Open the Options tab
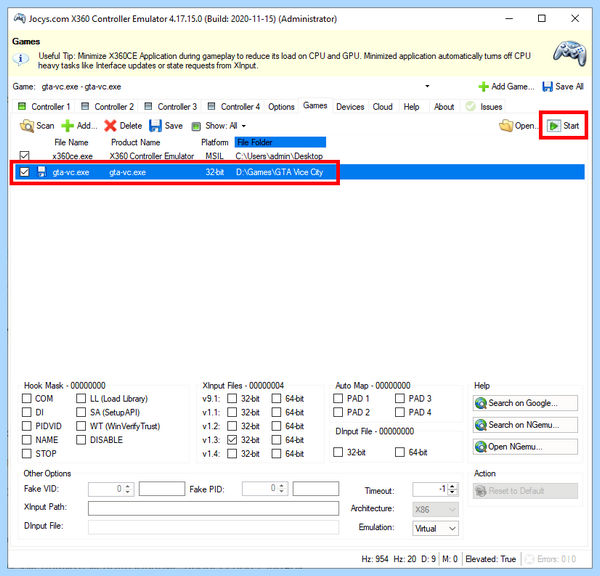This screenshot has height=576, width=600. 281,106
